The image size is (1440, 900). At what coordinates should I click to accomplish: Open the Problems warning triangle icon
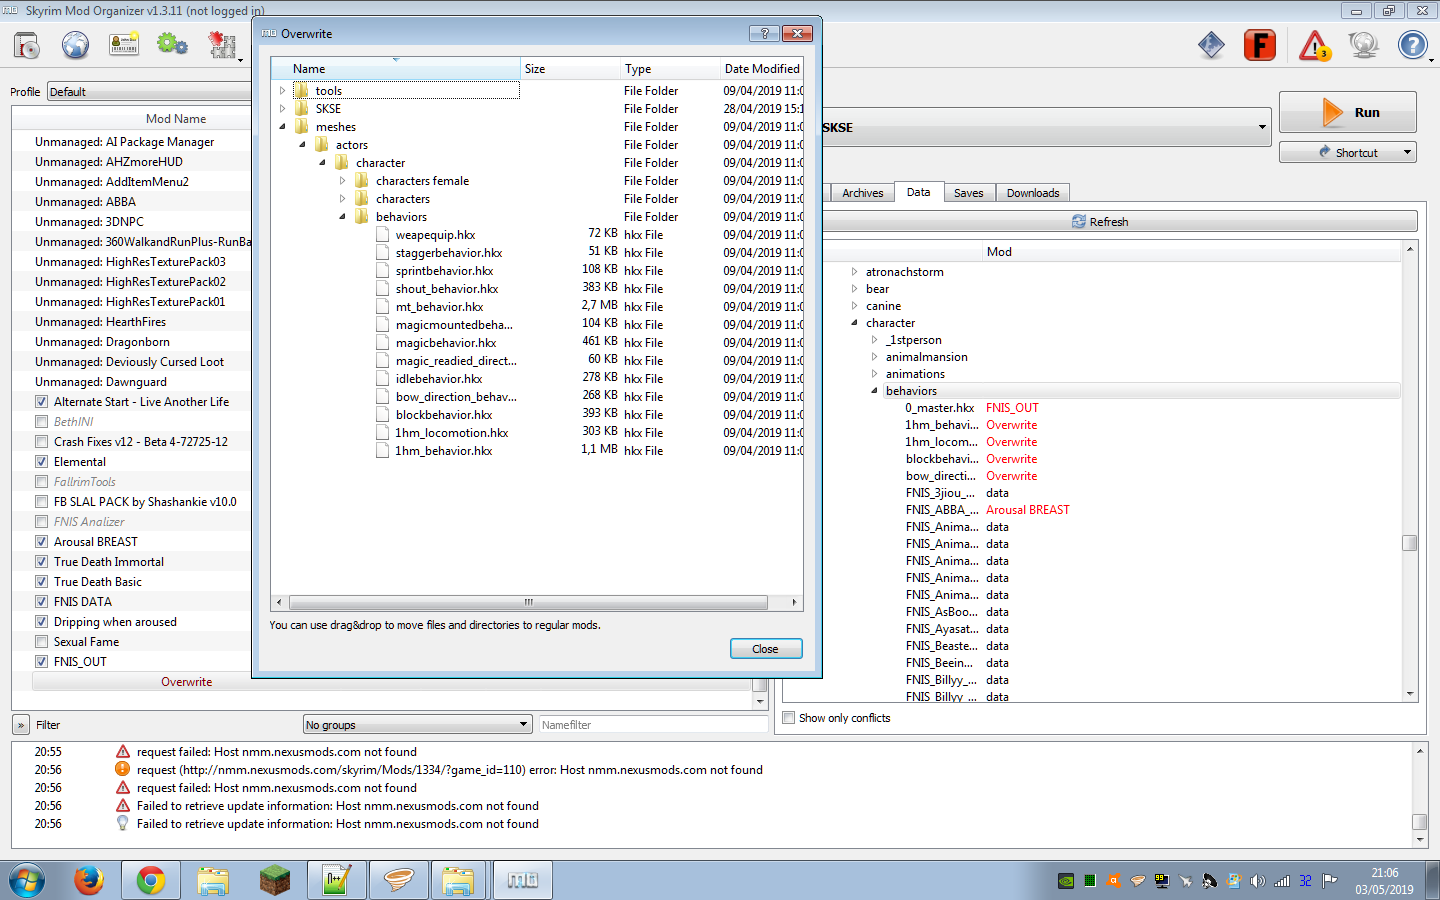click(1314, 45)
